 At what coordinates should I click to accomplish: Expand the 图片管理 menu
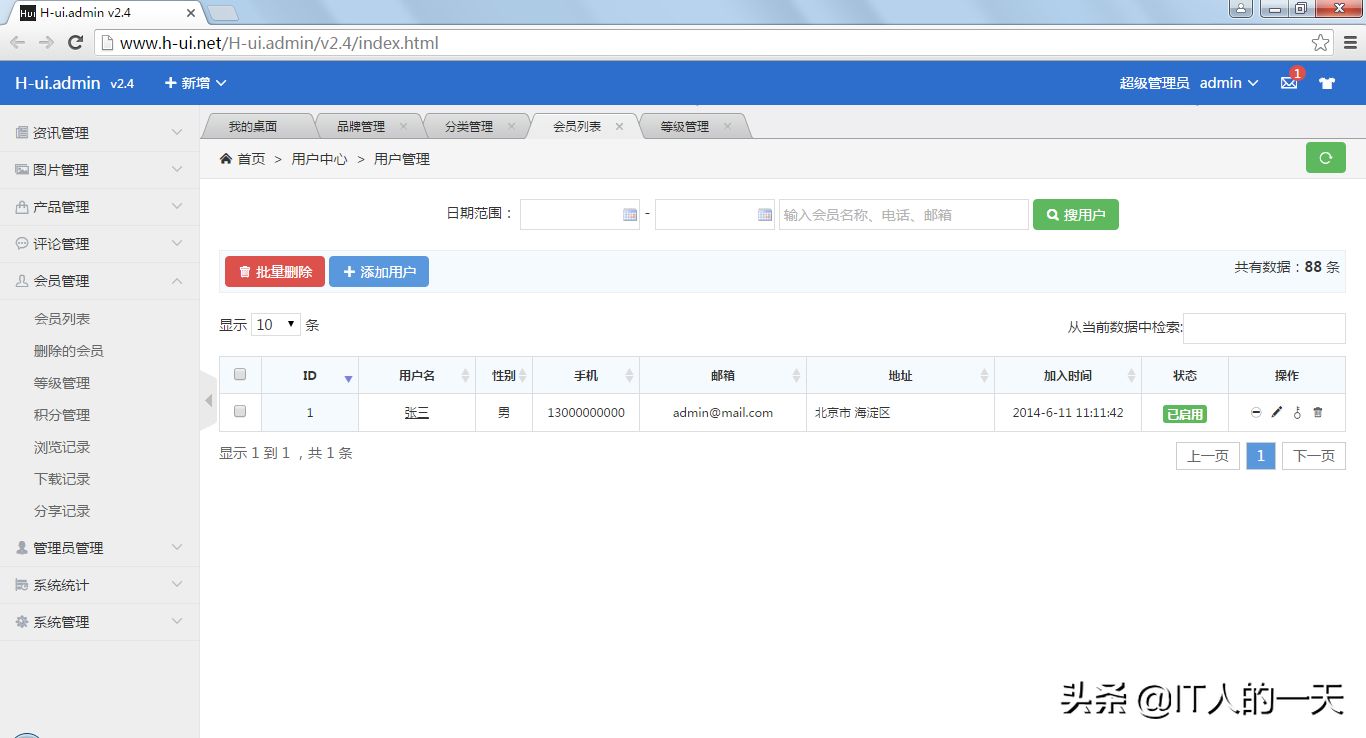click(x=100, y=170)
